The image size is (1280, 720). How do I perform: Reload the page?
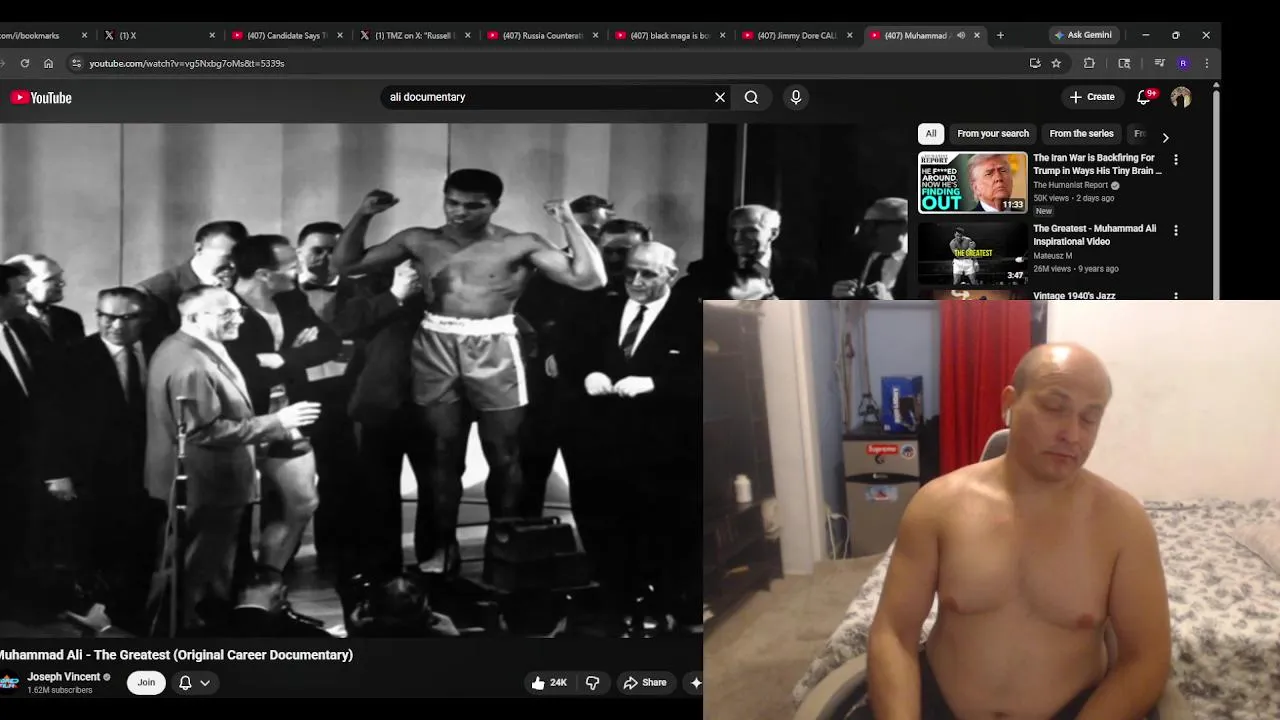pos(24,63)
